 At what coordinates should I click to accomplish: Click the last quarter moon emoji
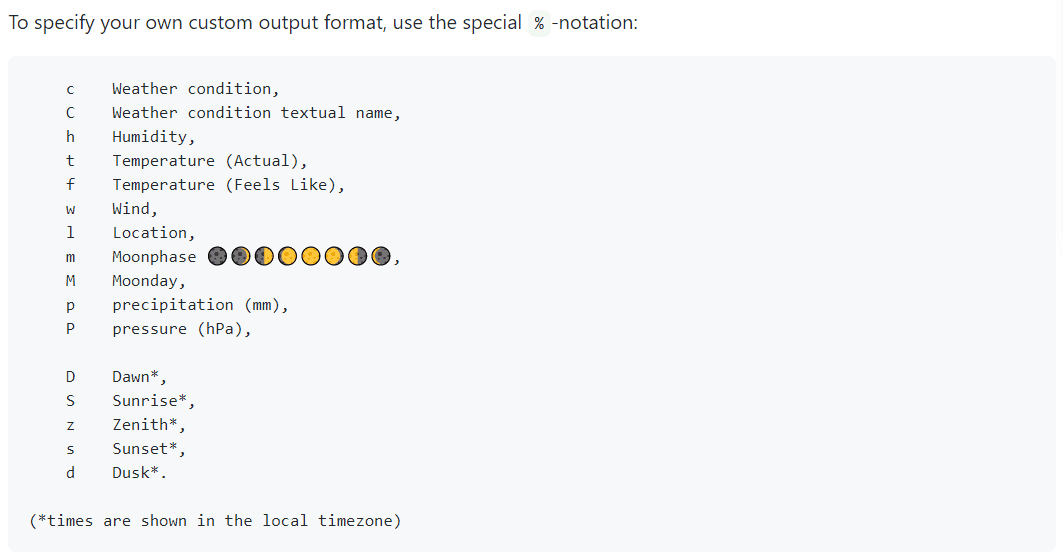click(x=357, y=257)
